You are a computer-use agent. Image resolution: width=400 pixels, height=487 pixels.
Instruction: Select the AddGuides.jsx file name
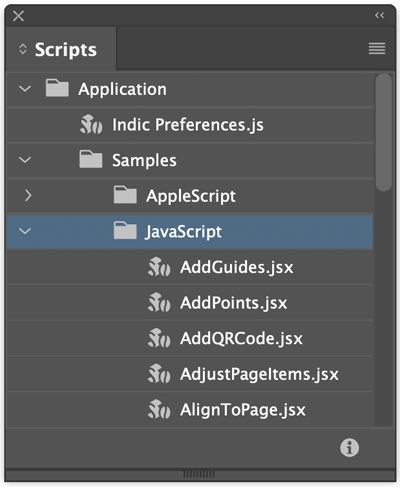237,267
